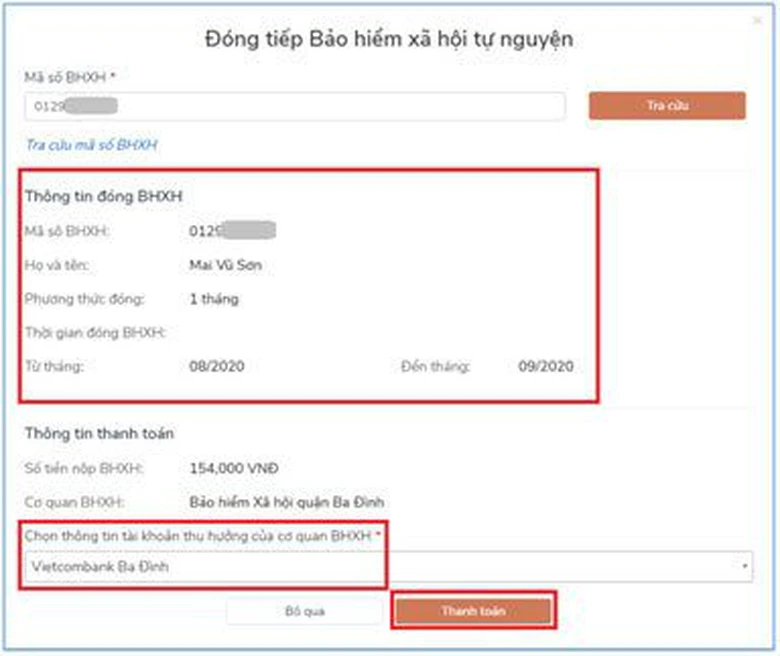Open the Tra cứu mã số BHXH link
780x656 pixels.
pyautogui.click(x=91, y=145)
